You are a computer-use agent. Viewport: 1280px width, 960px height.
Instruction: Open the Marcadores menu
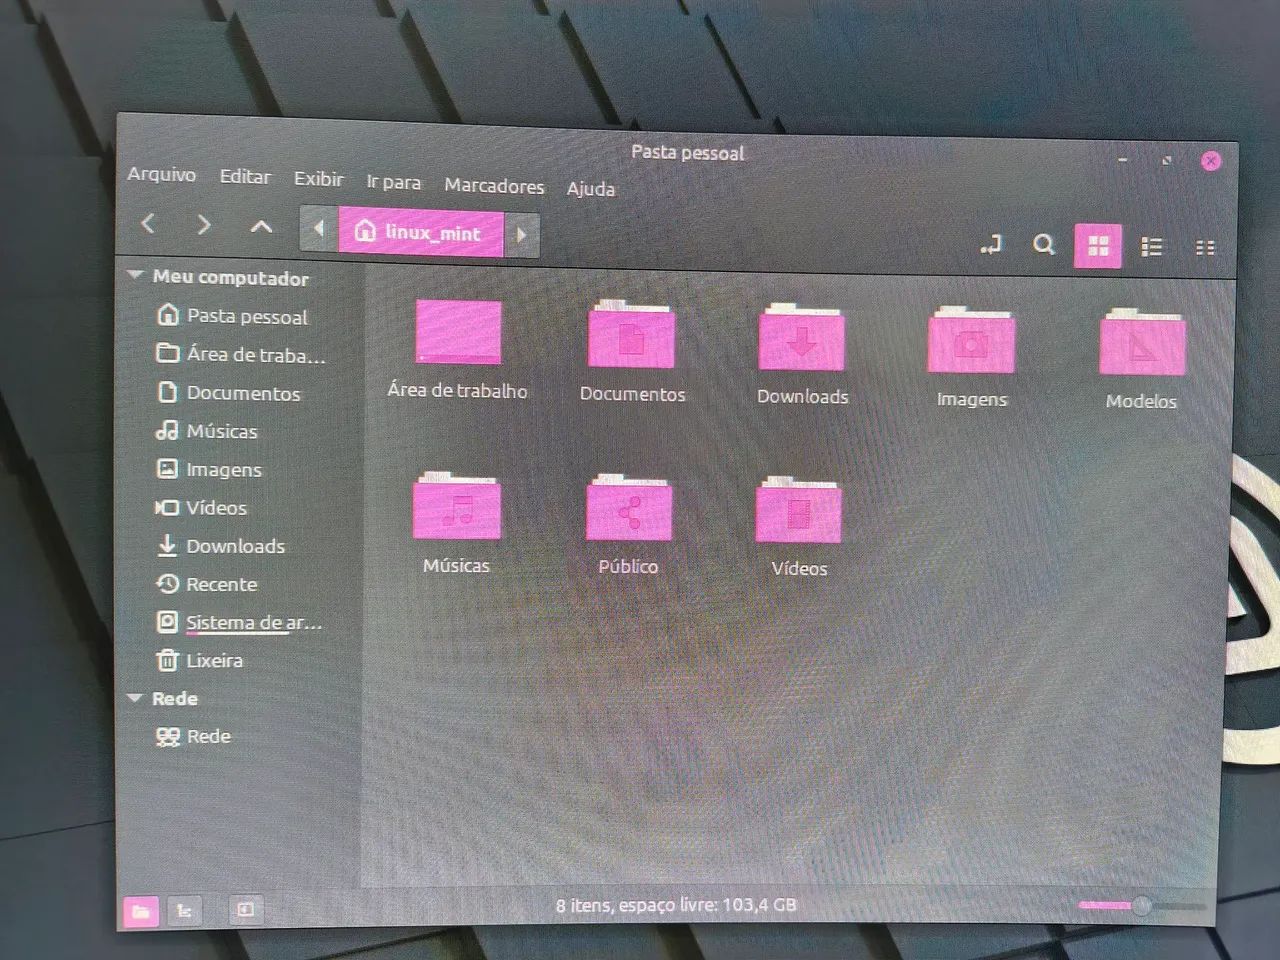pyautogui.click(x=494, y=185)
